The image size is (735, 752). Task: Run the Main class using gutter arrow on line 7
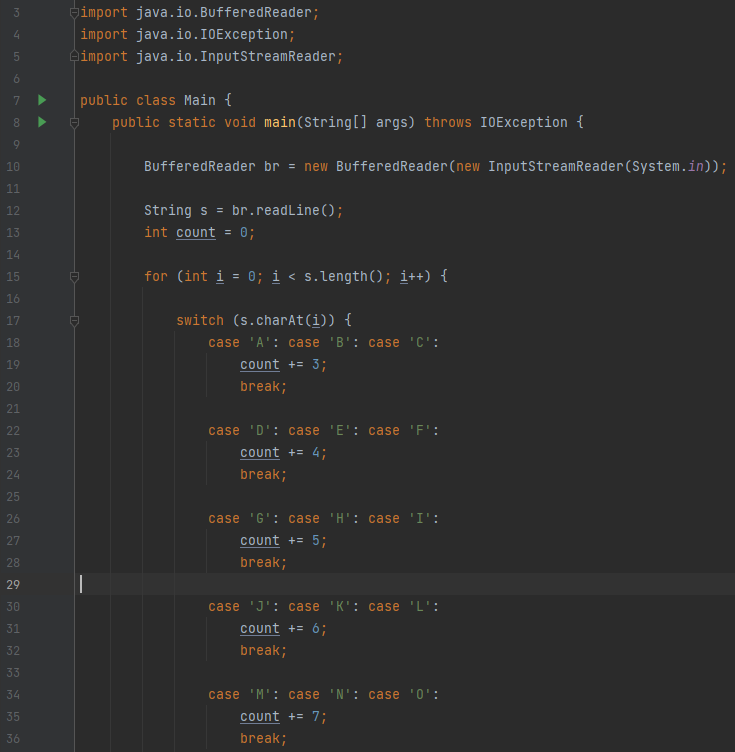pos(42,100)
